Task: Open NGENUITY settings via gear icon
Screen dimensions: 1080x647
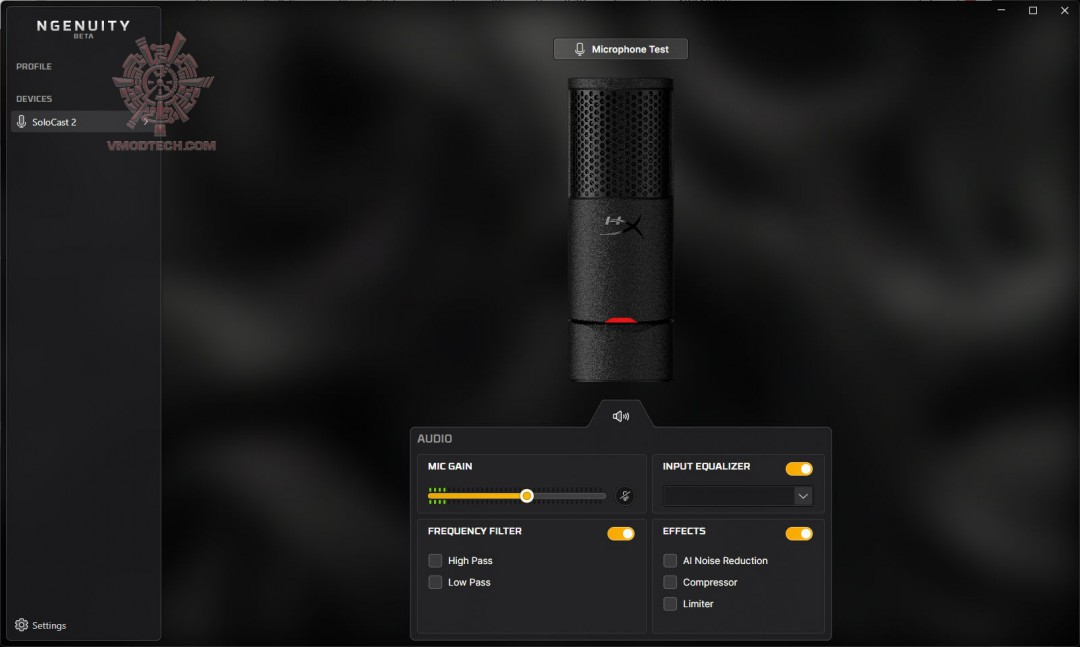Action: coord(22,624)
